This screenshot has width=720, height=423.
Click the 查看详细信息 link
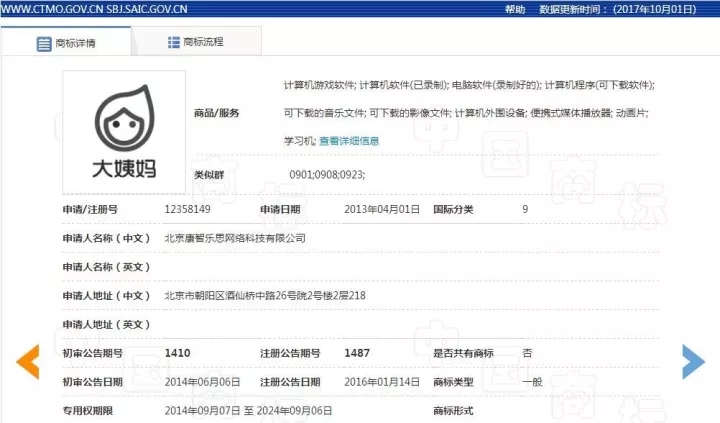pos(349,141)
